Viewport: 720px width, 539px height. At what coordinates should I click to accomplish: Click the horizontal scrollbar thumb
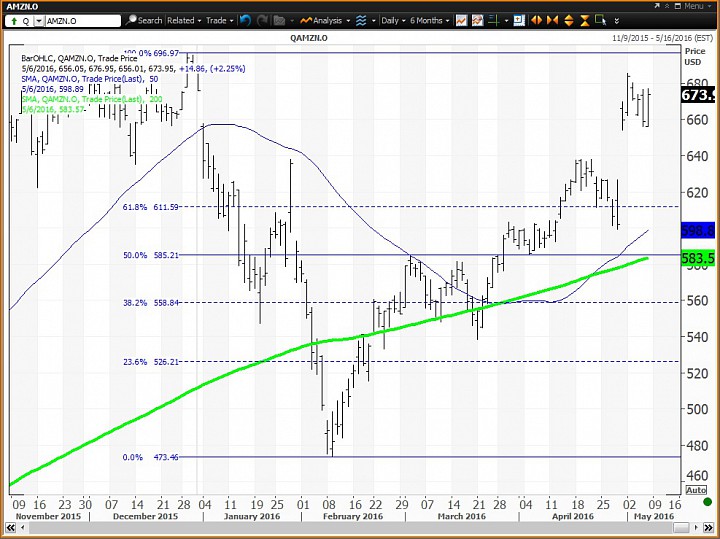pyautogui.click(x=681, y=528)
